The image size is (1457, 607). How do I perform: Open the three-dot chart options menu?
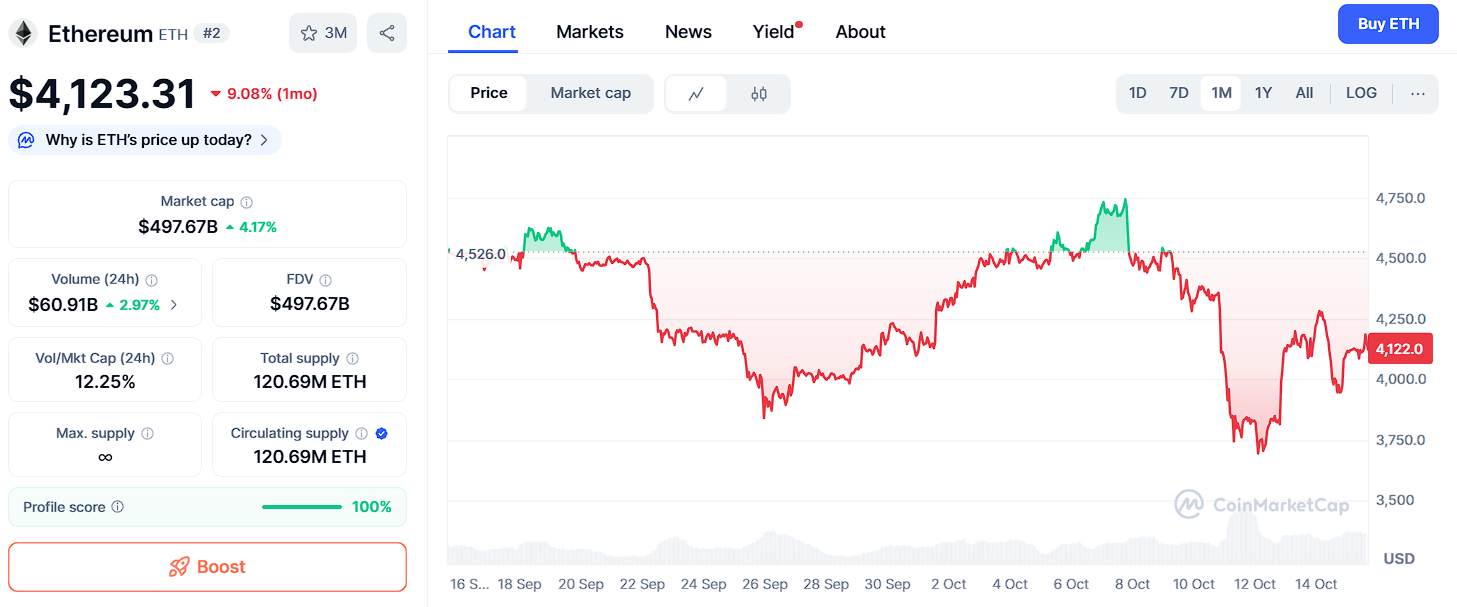coord(1418,93)
